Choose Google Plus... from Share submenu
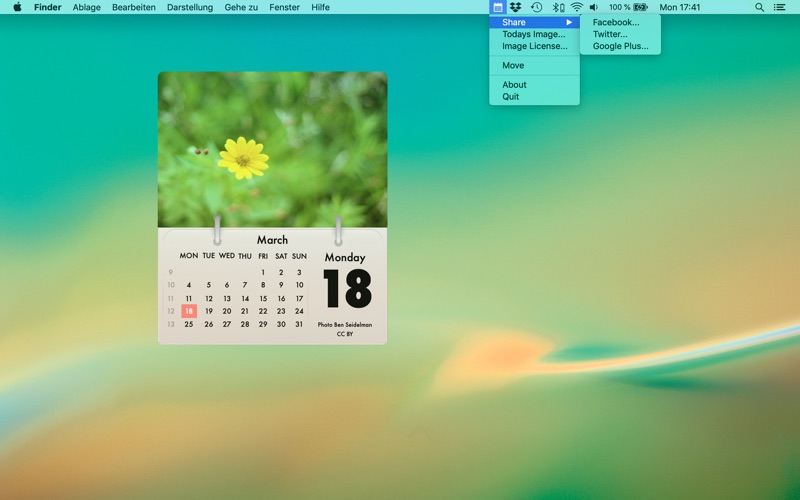The height and width of the screenshot is (500, 800). click(x=620, y=46)
